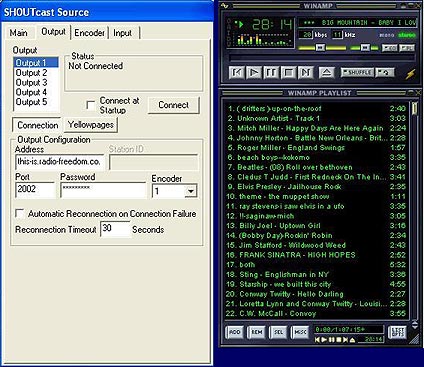Select playlist track 13 Billy Joel
This screenshot has height=367, width=424.
coord(316,226)
